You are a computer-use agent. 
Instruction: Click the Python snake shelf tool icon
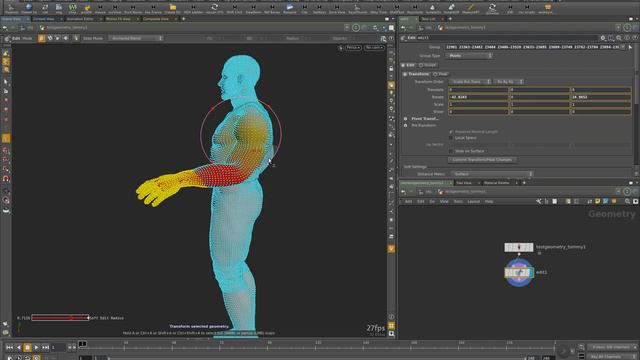[87, 7]
